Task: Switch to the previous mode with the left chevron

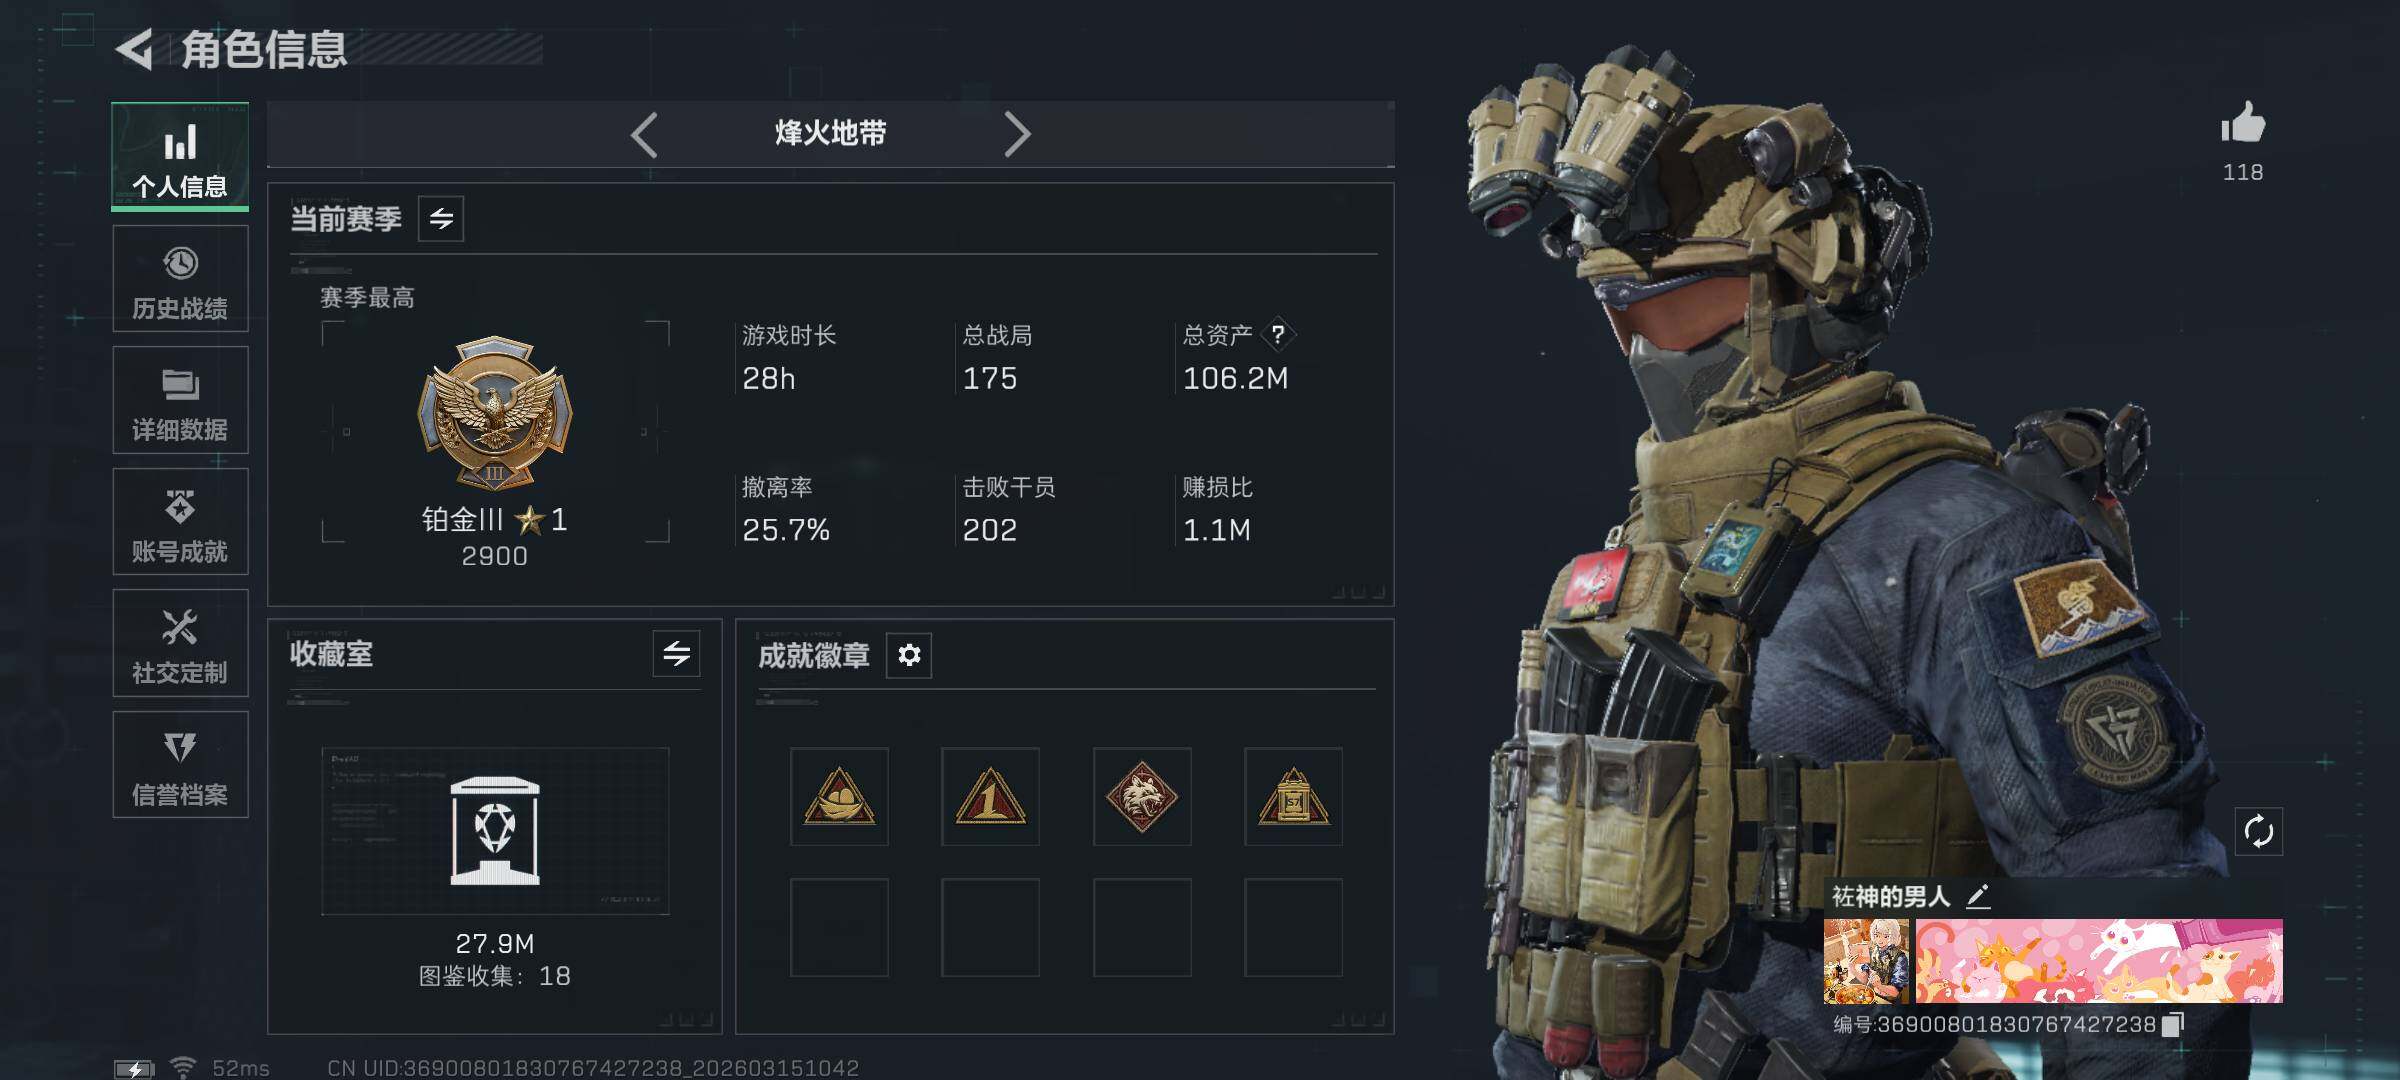Action: point(645,134)
